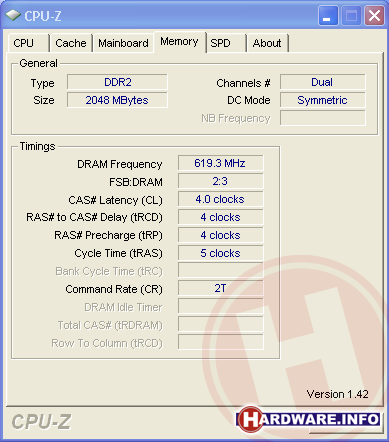Click the CAS# Latency (CL) label

(115, 200)
